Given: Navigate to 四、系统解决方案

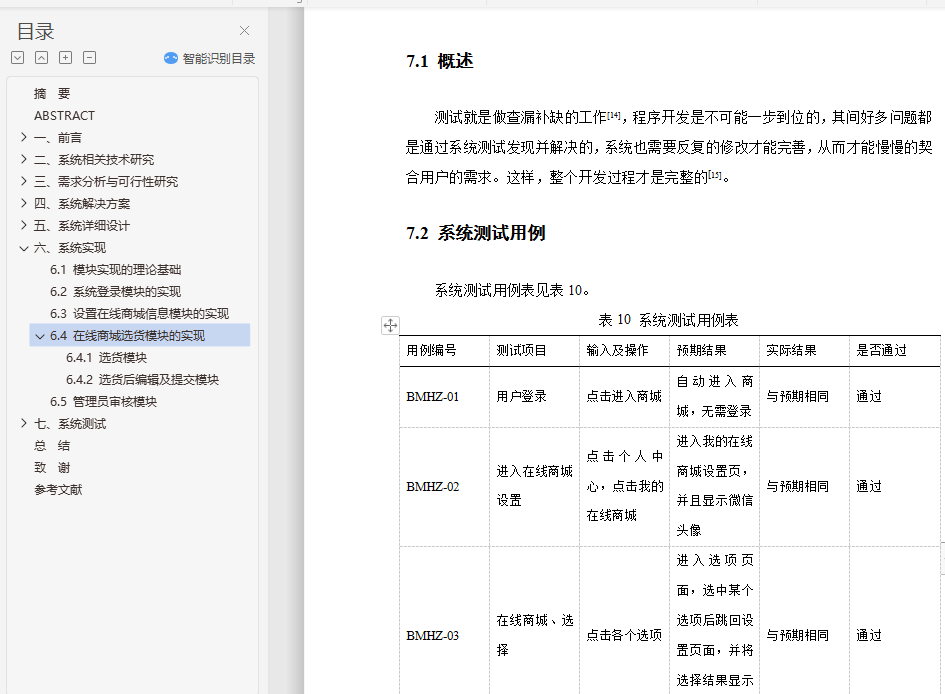Looking at the screenshot, I should [x=82, y=204].
